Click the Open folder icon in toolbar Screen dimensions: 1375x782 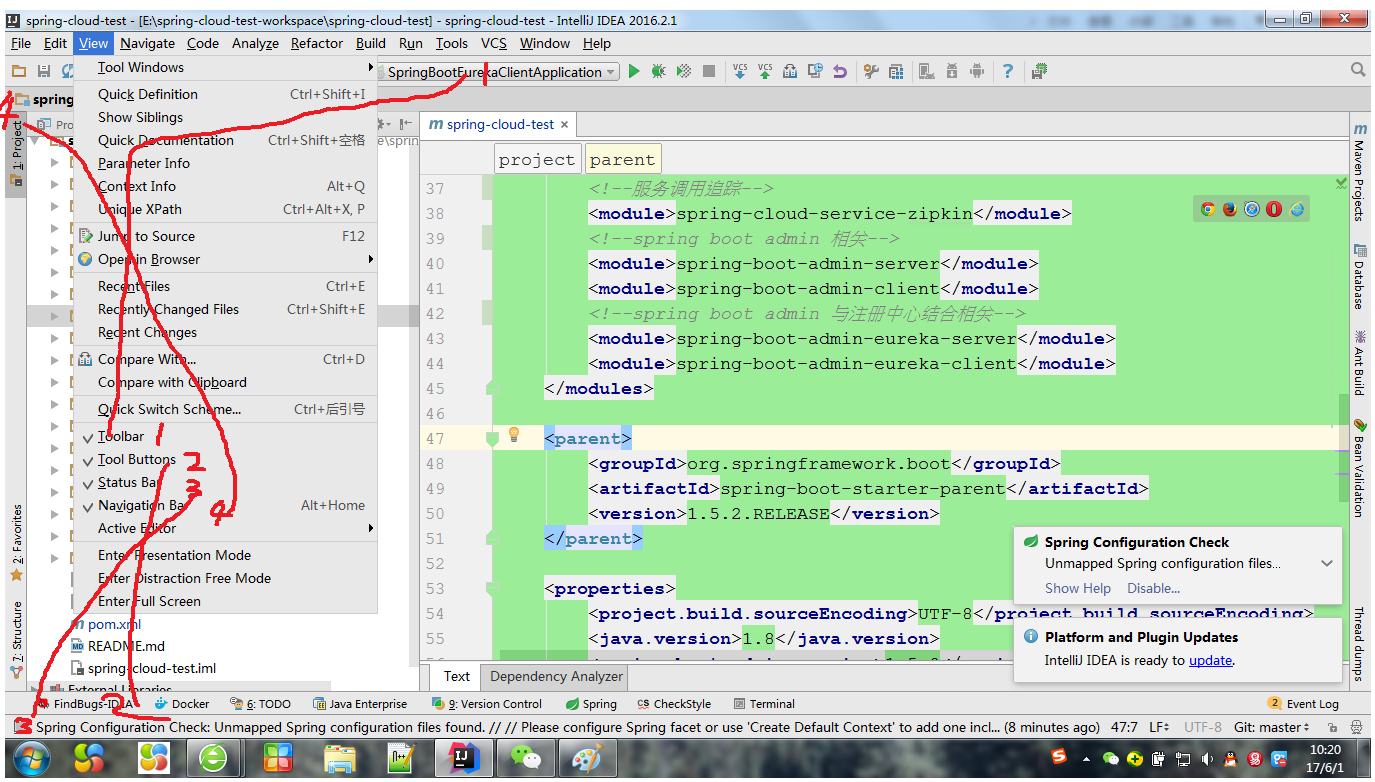pos(19,71)
